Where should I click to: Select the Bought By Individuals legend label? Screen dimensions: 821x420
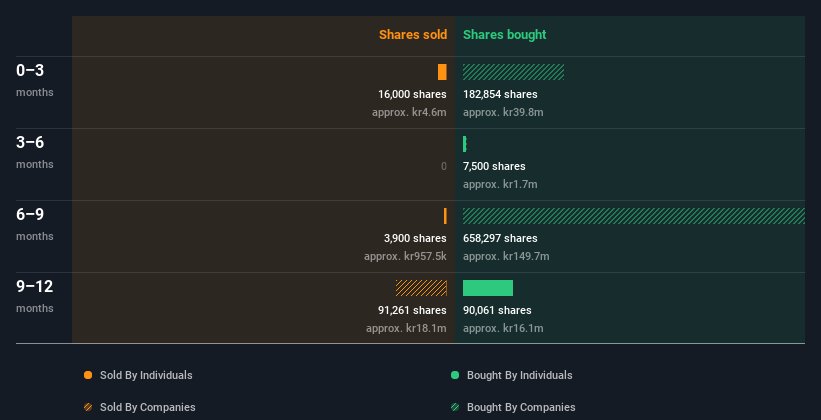coord(519,375)
